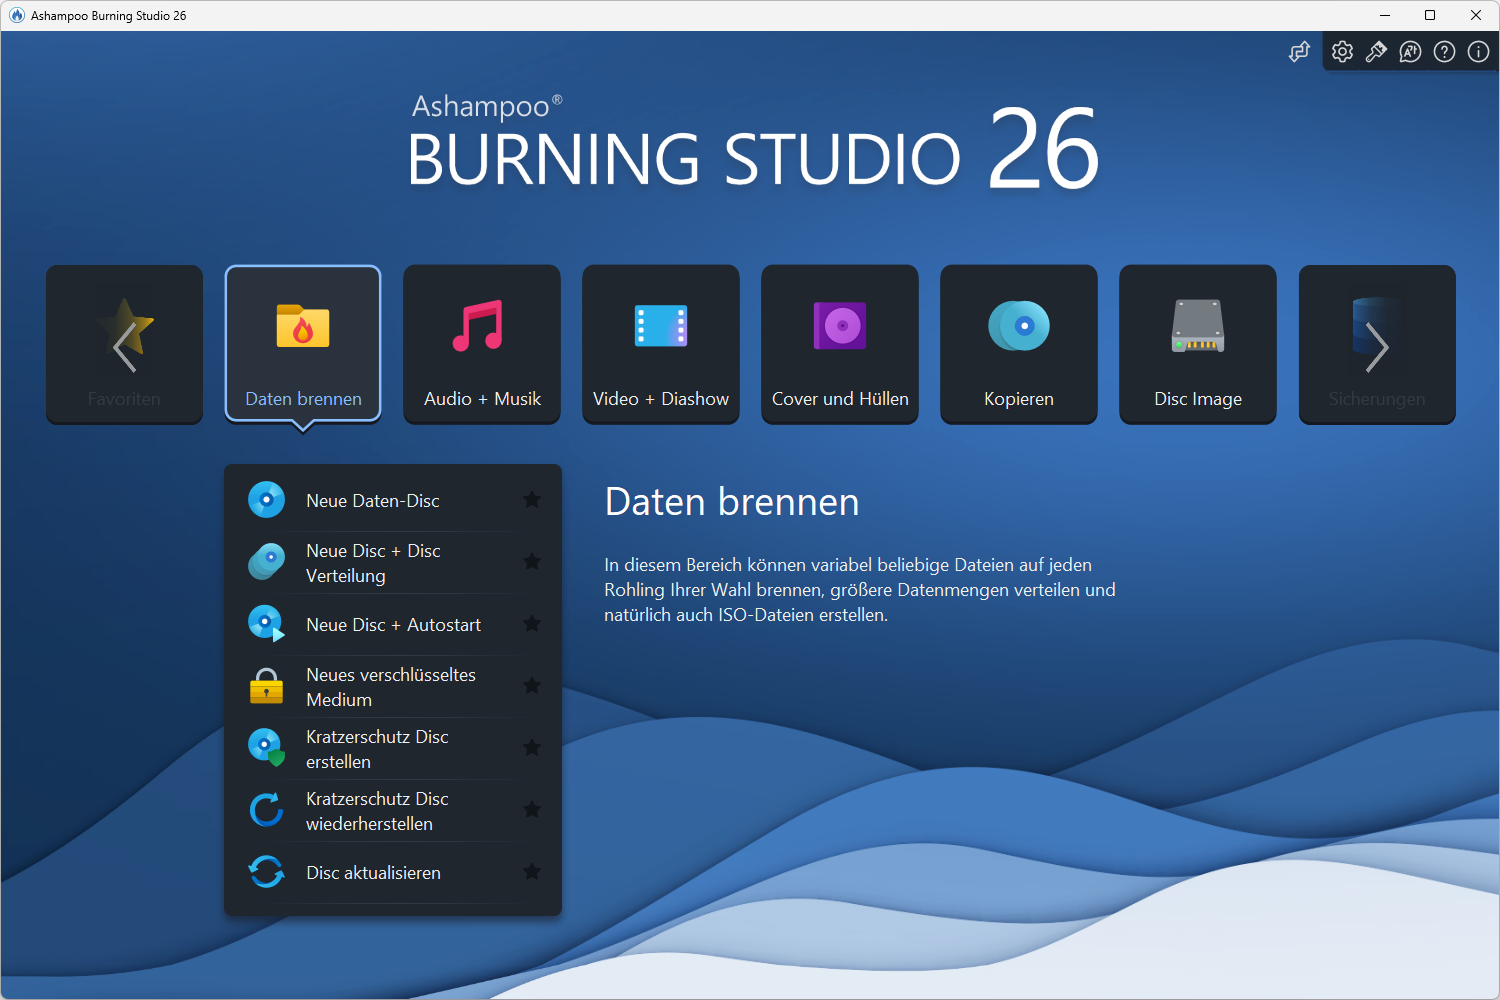The height and width of the screenshot is (1000, 1500).
Task: Click the sync arrows icon for Disc aktualisieren
Action: [266, 872]
